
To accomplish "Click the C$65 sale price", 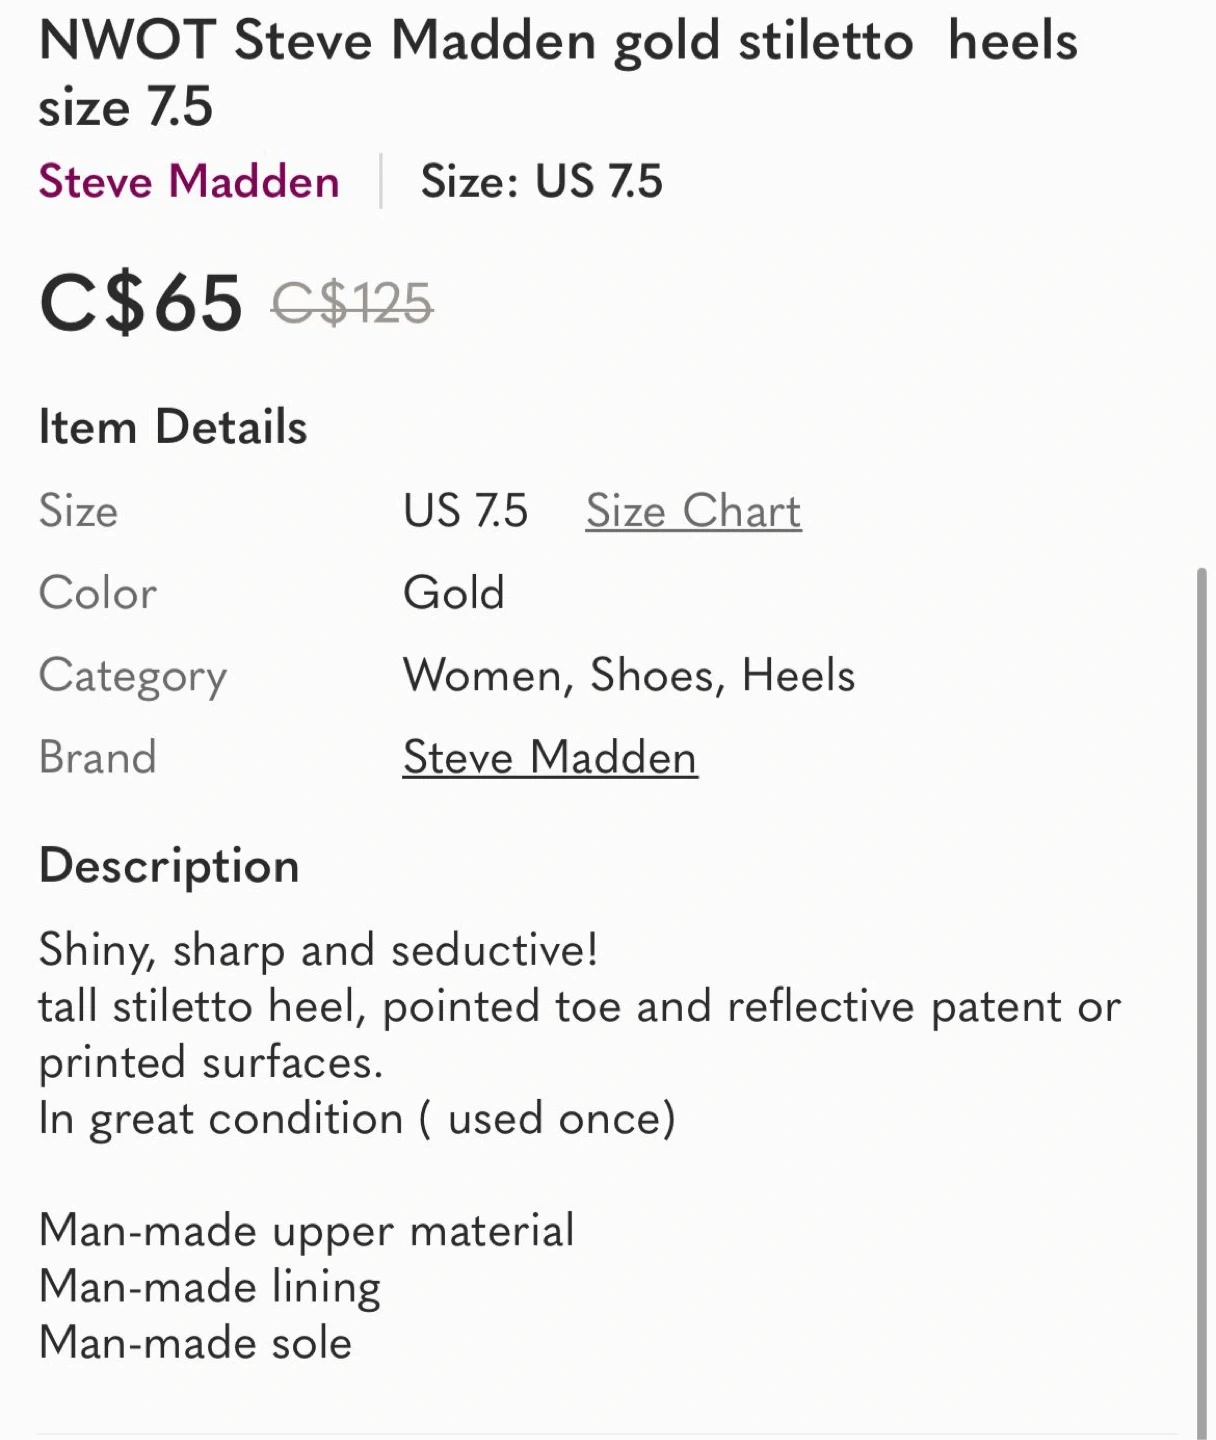I will [x=141, y=303].
